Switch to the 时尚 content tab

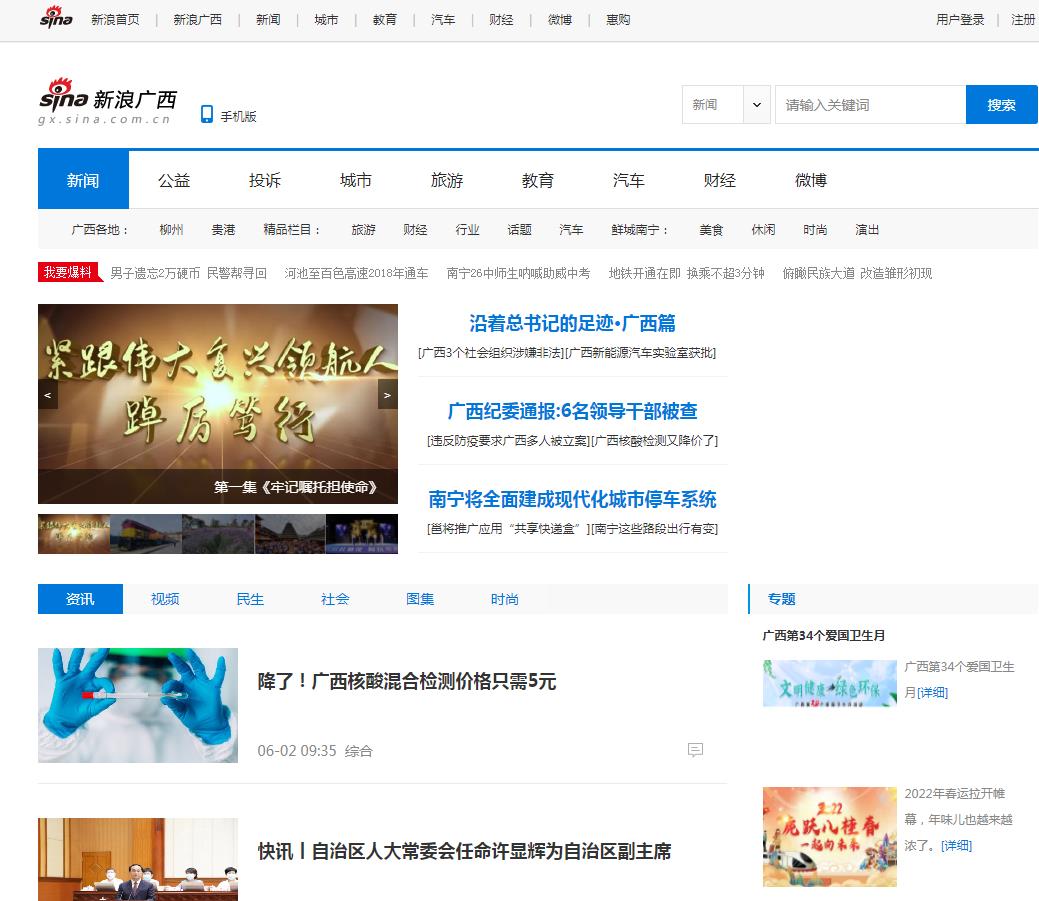point(504,599)
